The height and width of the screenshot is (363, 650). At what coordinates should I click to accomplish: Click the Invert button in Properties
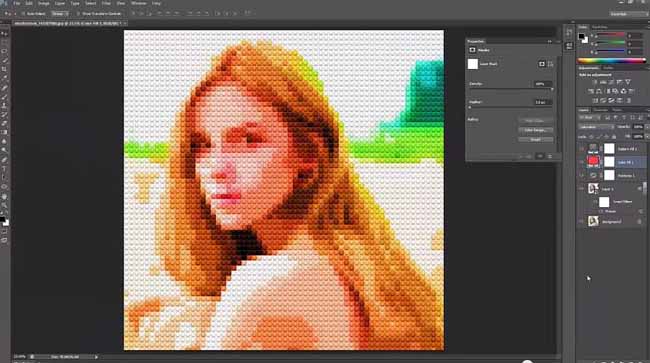point(535,140)
